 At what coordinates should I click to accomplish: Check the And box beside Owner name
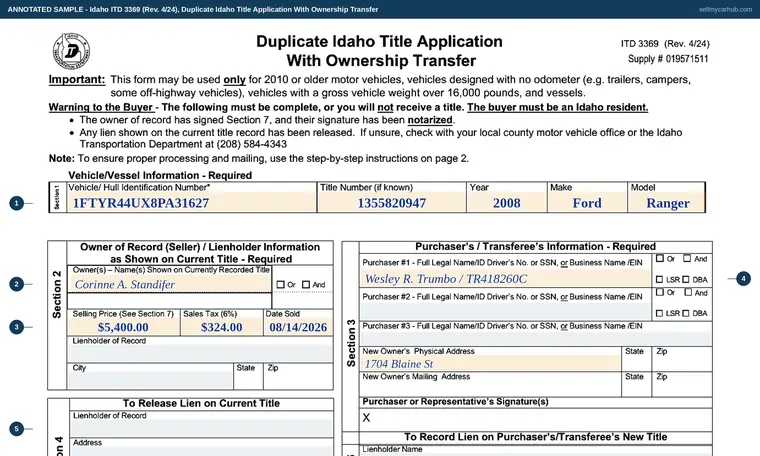pos(306,285)
